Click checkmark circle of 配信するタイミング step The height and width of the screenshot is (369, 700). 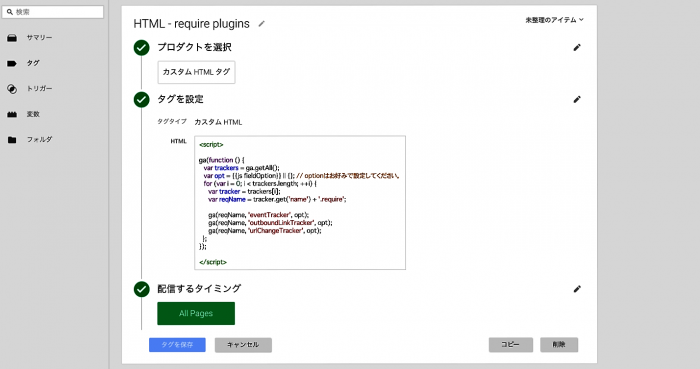point(142,289)
